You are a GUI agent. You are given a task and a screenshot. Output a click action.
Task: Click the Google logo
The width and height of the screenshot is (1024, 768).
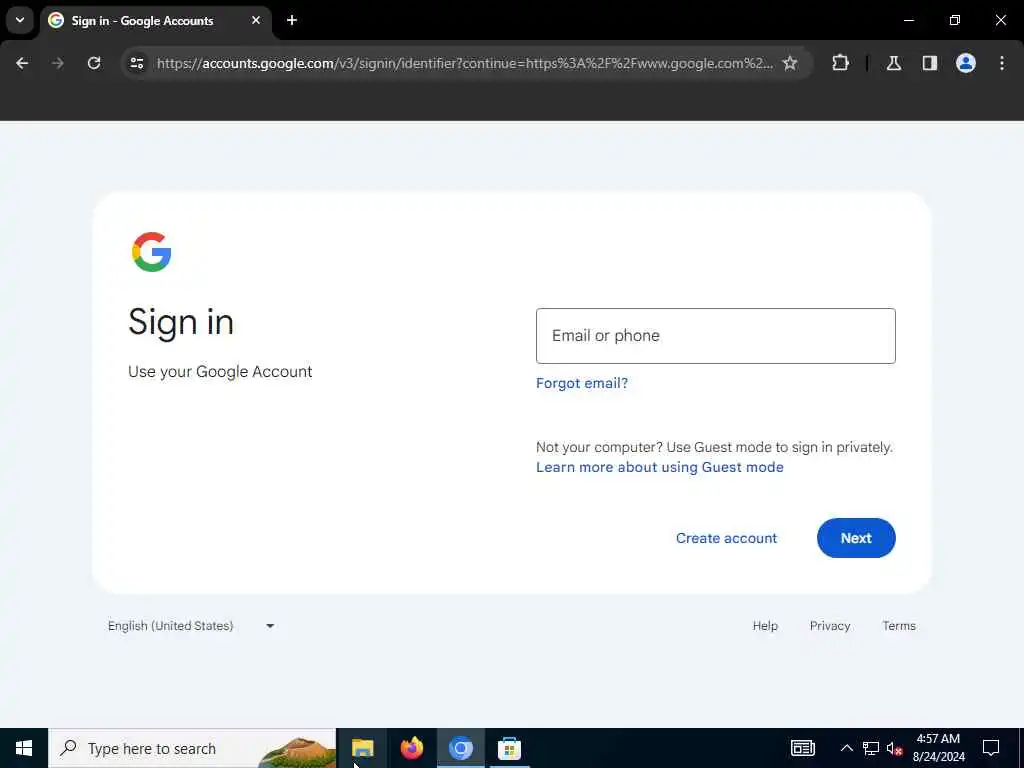coord(152,252)
